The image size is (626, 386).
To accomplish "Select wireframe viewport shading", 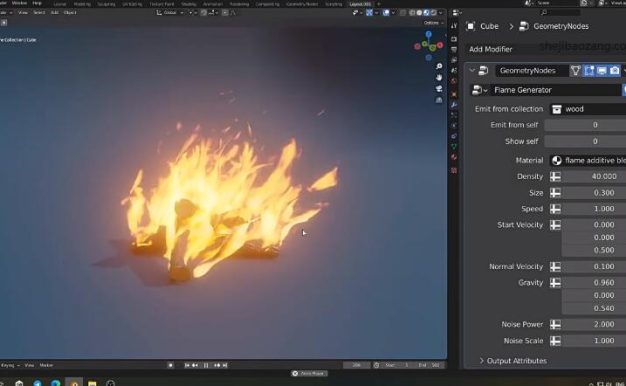I will click(412, 13).
